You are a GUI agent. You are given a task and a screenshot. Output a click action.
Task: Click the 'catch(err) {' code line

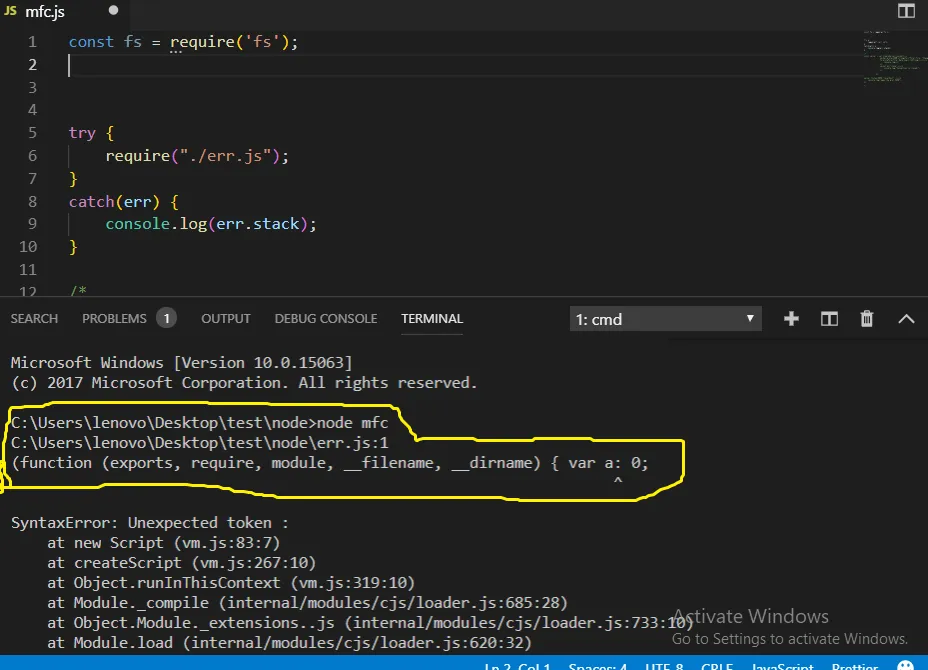click(x=124, y=202)
